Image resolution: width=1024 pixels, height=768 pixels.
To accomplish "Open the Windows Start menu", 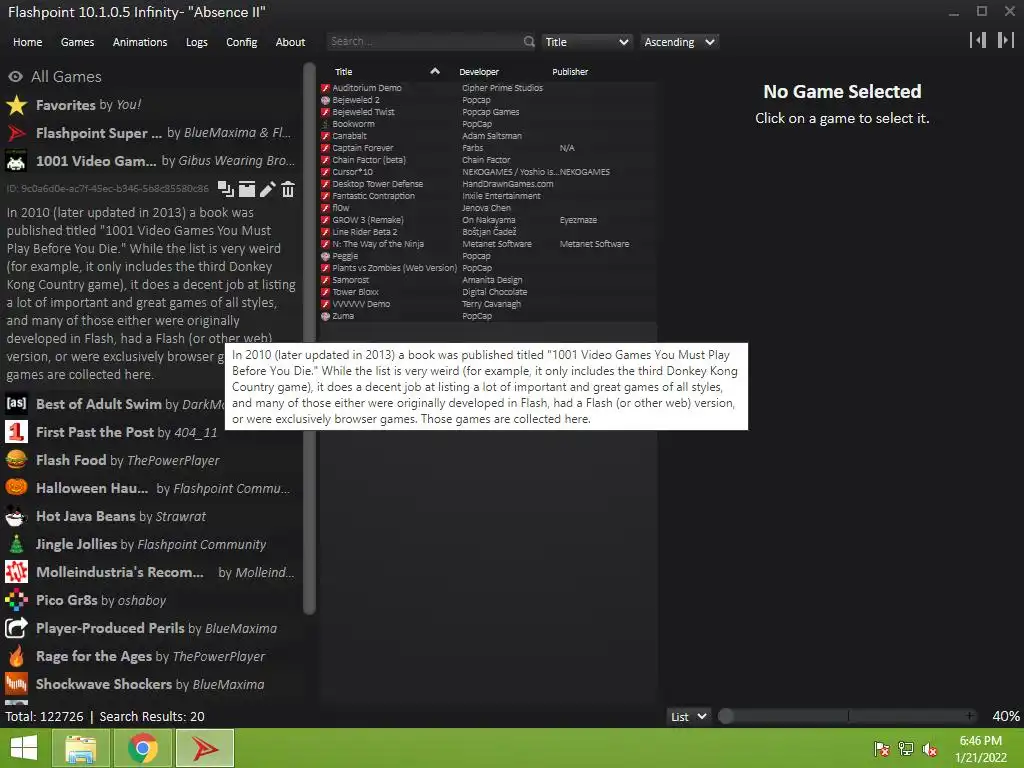I will point(24,748).
